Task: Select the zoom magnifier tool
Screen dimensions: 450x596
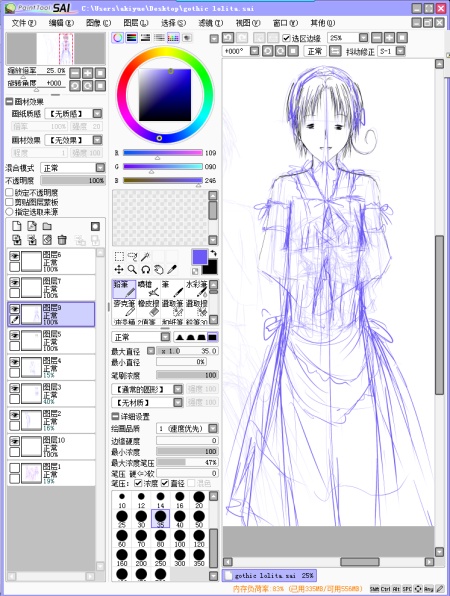Action: coord(132,269)
